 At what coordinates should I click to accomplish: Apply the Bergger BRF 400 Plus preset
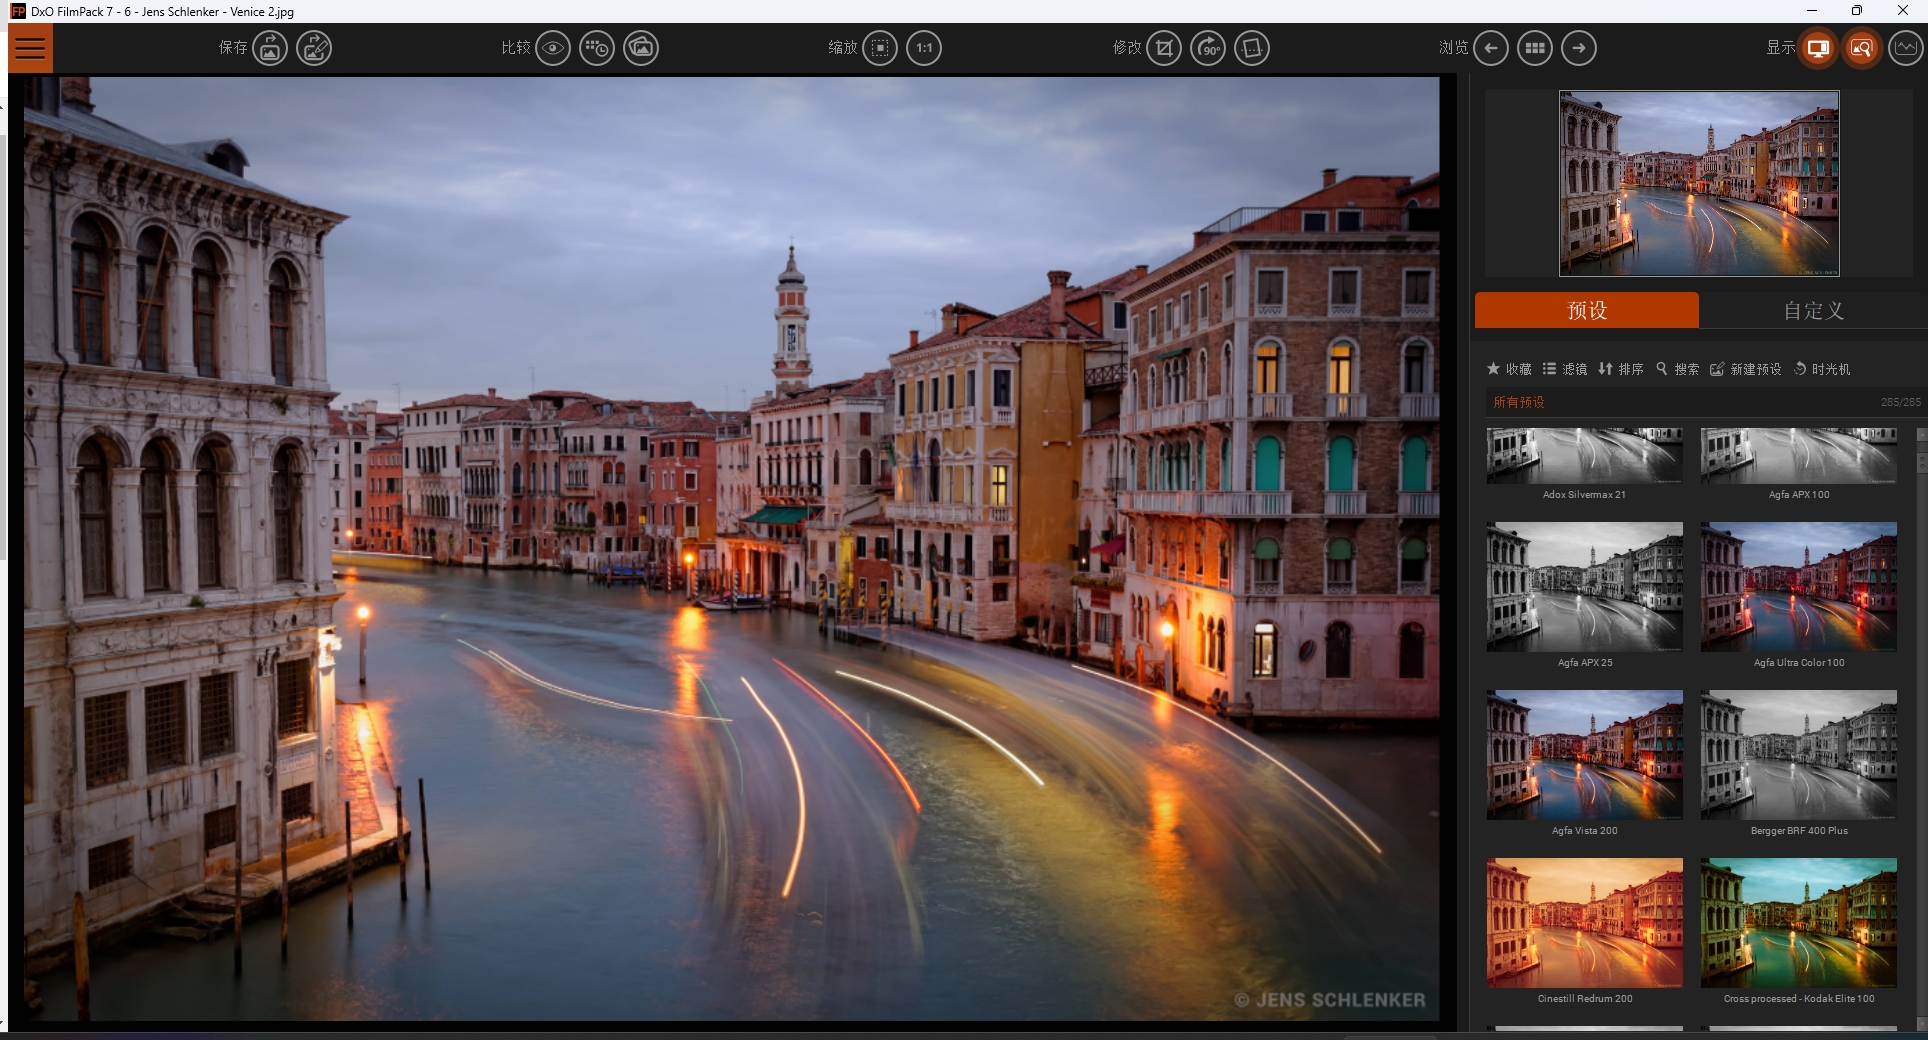pos(1798,755)
